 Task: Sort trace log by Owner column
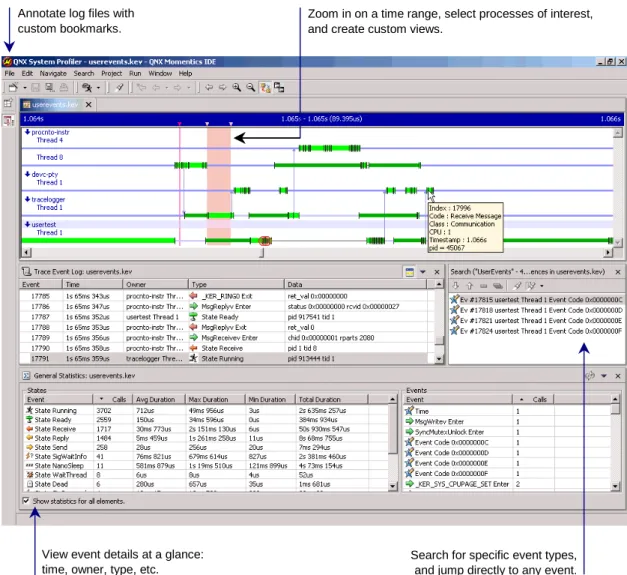[155, 284]
